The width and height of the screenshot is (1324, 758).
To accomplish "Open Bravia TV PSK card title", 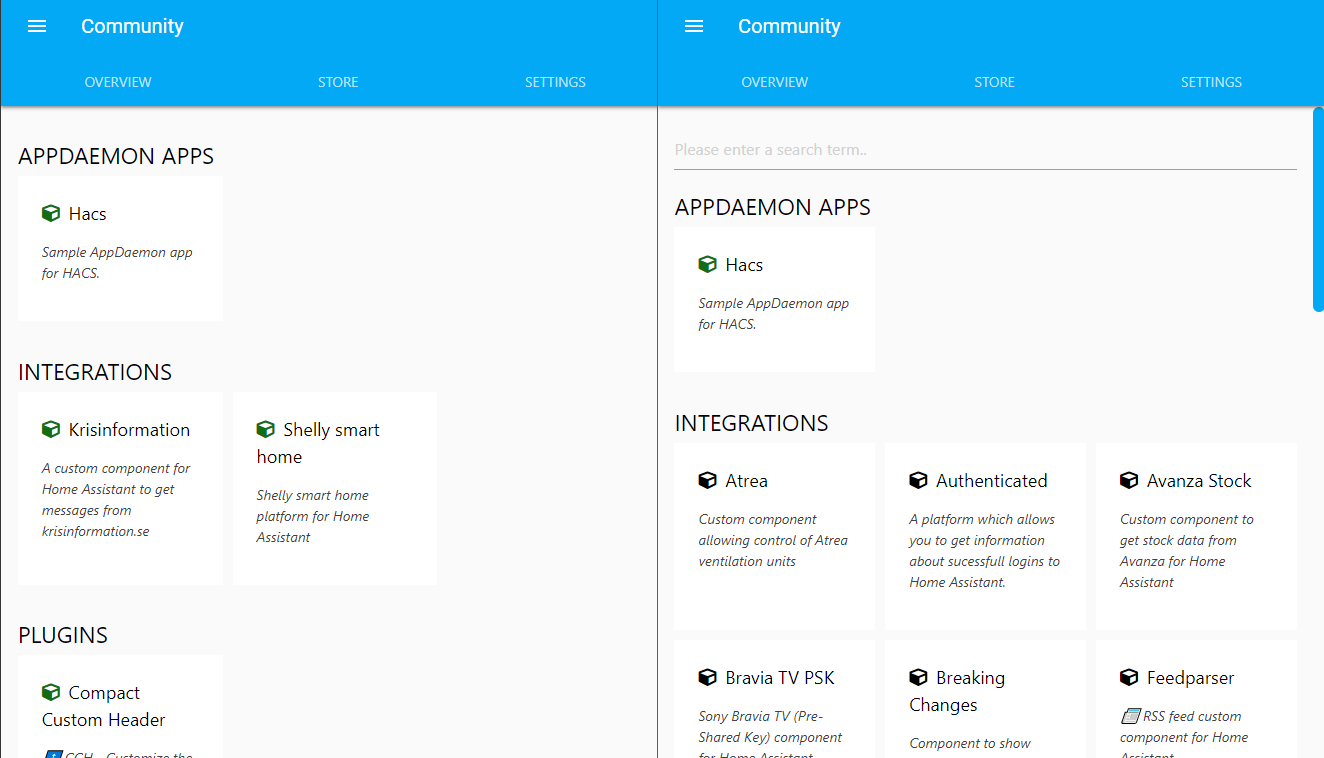I will (x=780, y=678).
